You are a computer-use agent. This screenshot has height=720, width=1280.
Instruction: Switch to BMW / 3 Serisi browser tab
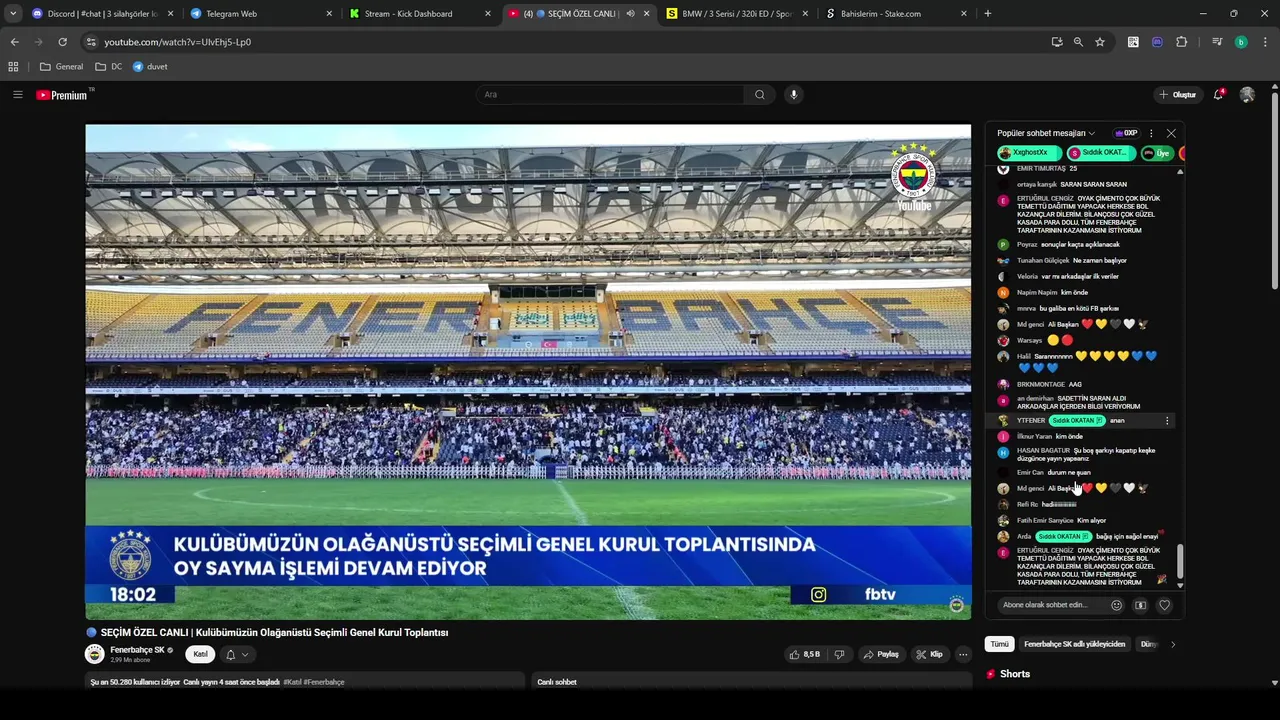pos(736,14)
